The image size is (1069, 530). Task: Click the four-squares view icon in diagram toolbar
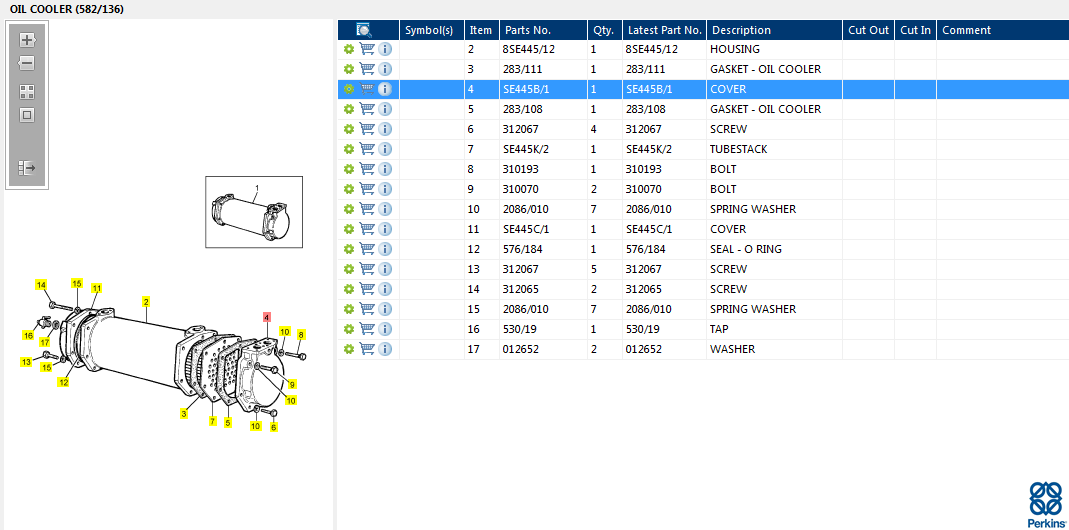click(x=27, y=92)
